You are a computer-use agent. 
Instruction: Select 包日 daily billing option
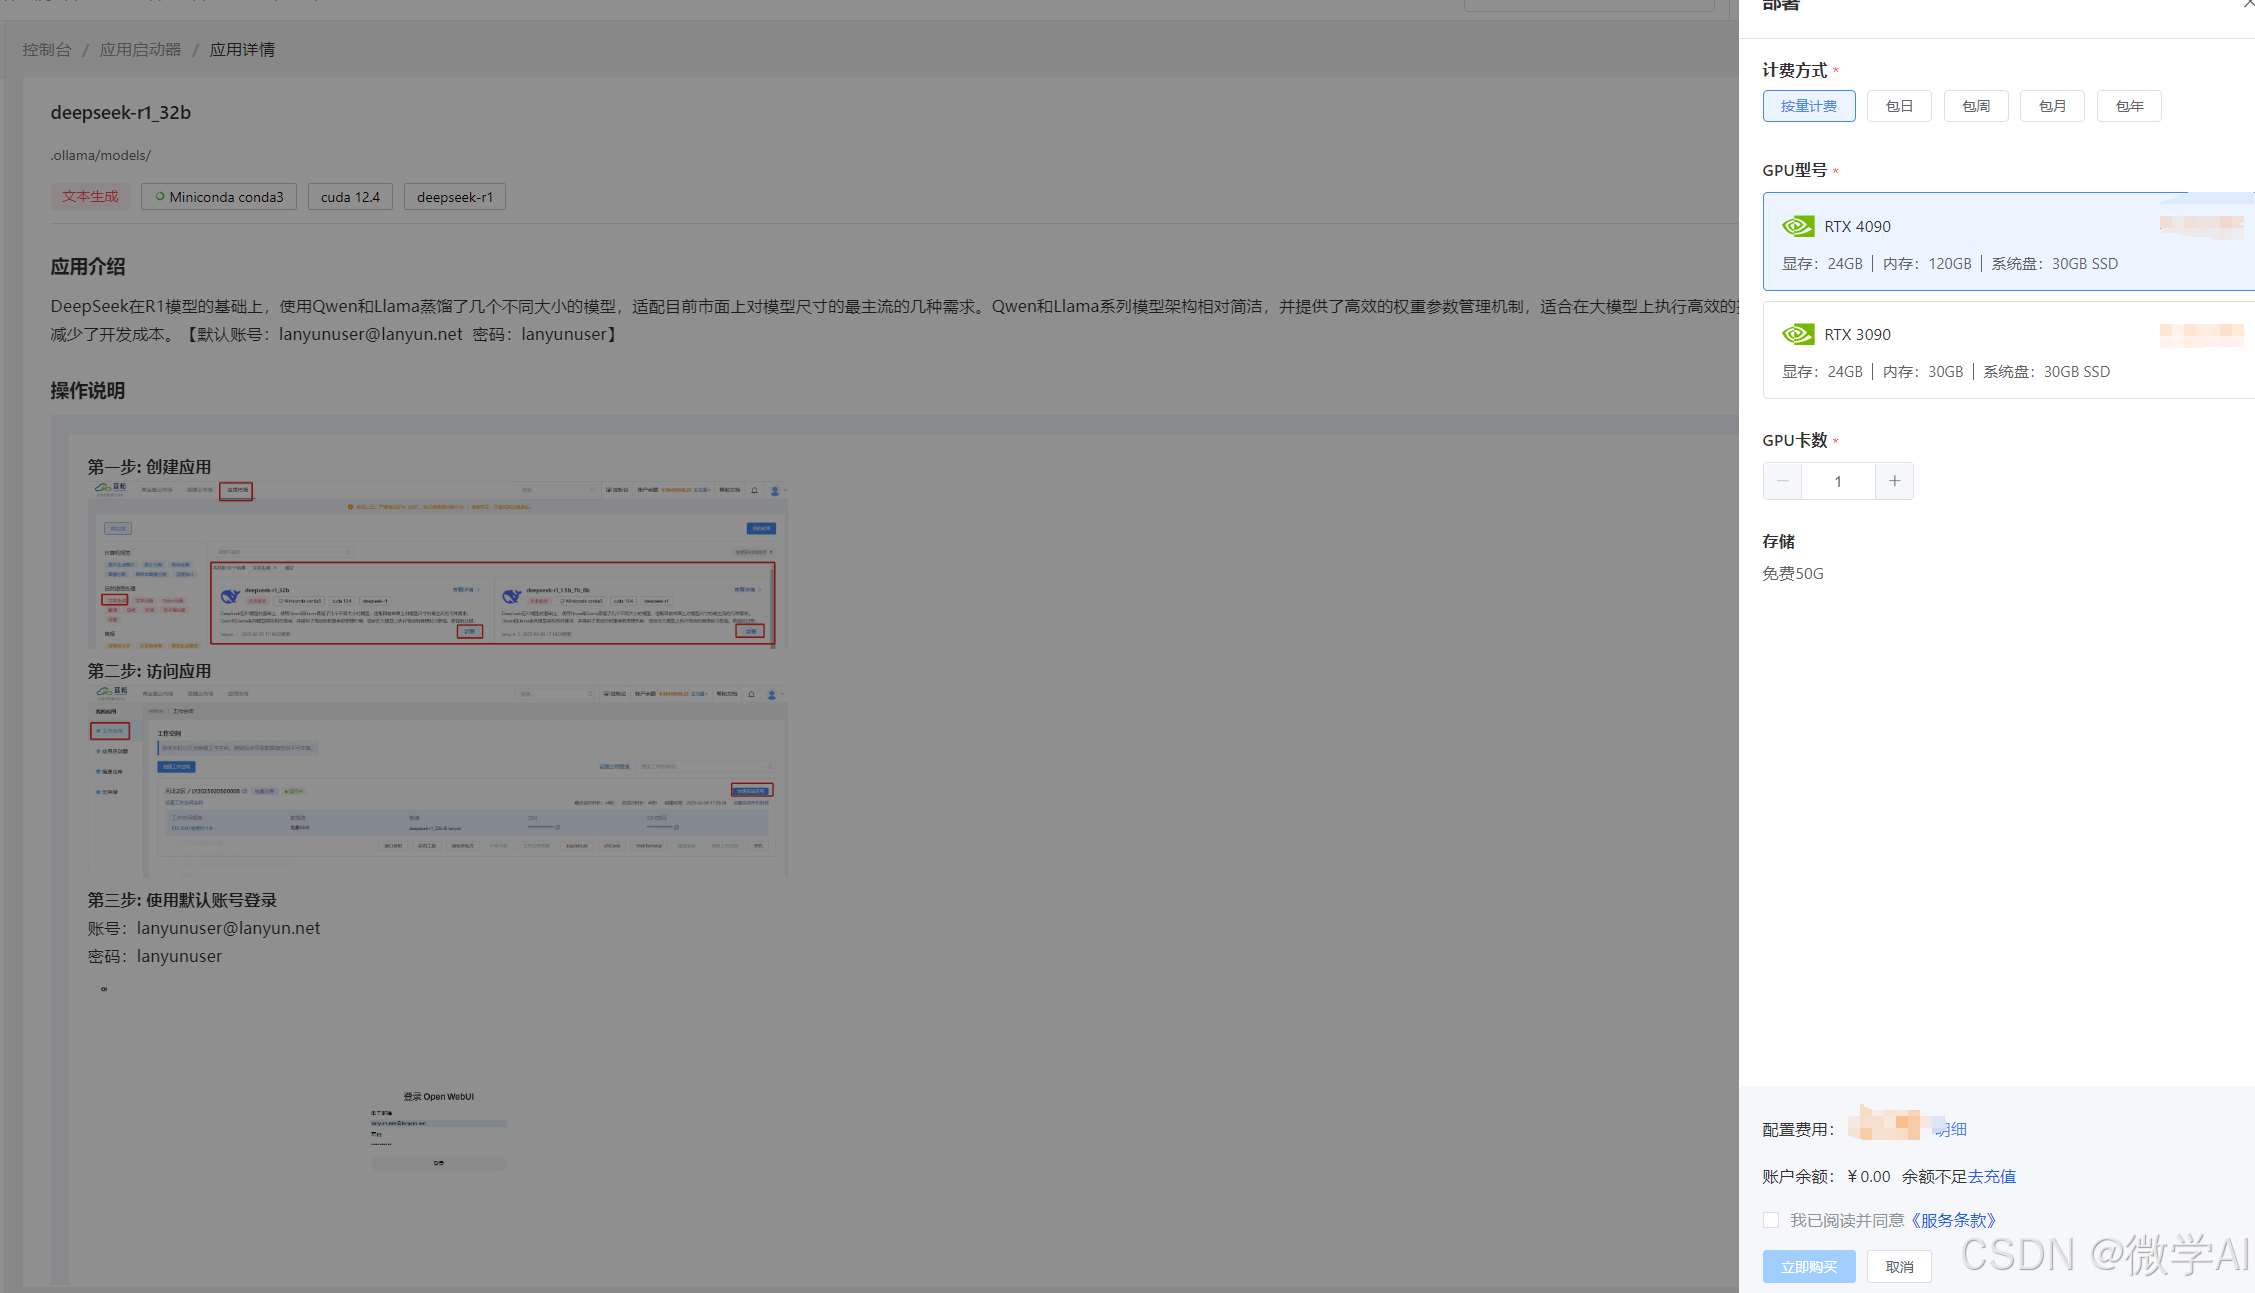tap(1898, 106)
